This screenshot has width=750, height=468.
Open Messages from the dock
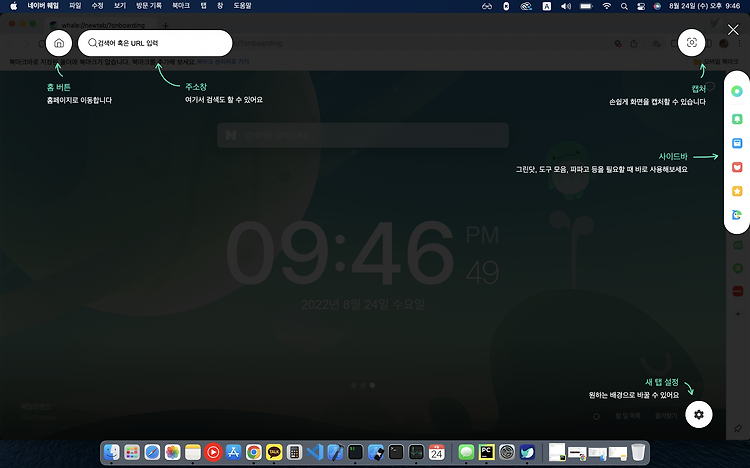click(x=466, y=452)
